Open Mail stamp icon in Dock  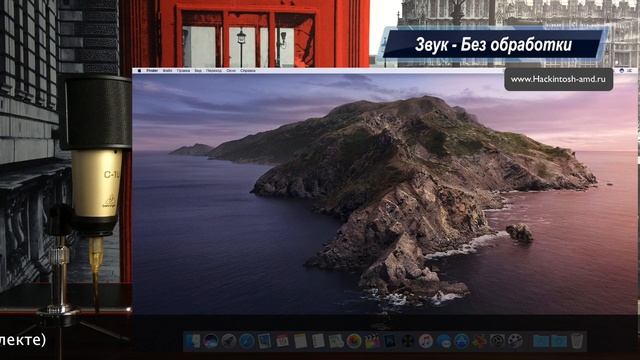pyautogui.click(x=264, y=341)
